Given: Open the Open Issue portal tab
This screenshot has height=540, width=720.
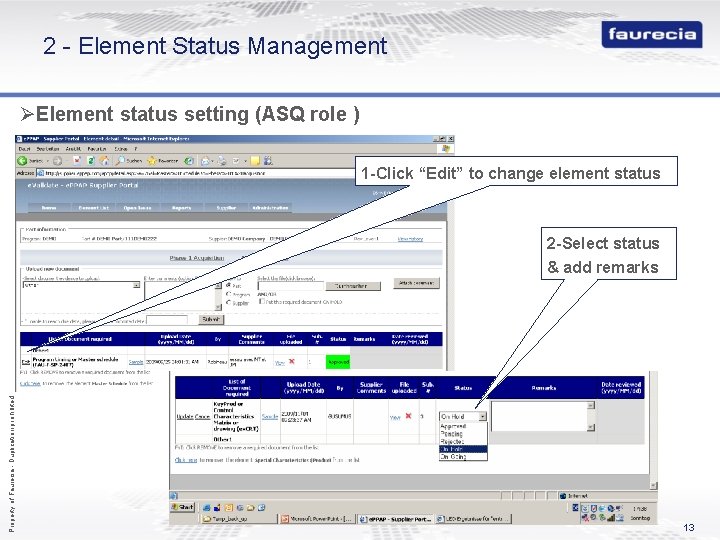Looking at the screenshot, I should pos(137,208).
